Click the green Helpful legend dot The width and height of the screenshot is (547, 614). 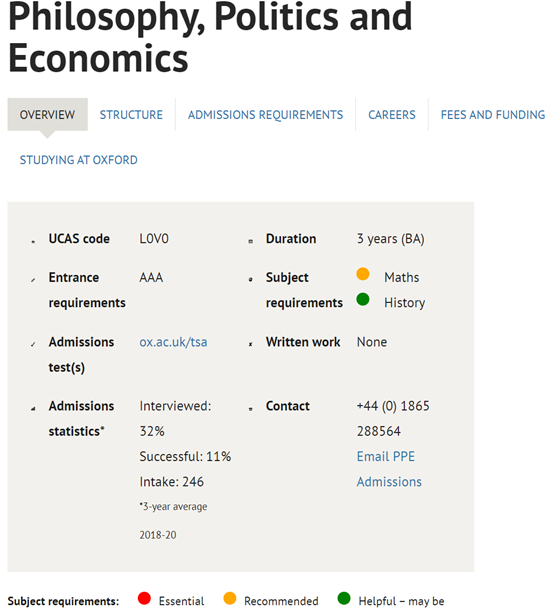click(x=344, y=598)
